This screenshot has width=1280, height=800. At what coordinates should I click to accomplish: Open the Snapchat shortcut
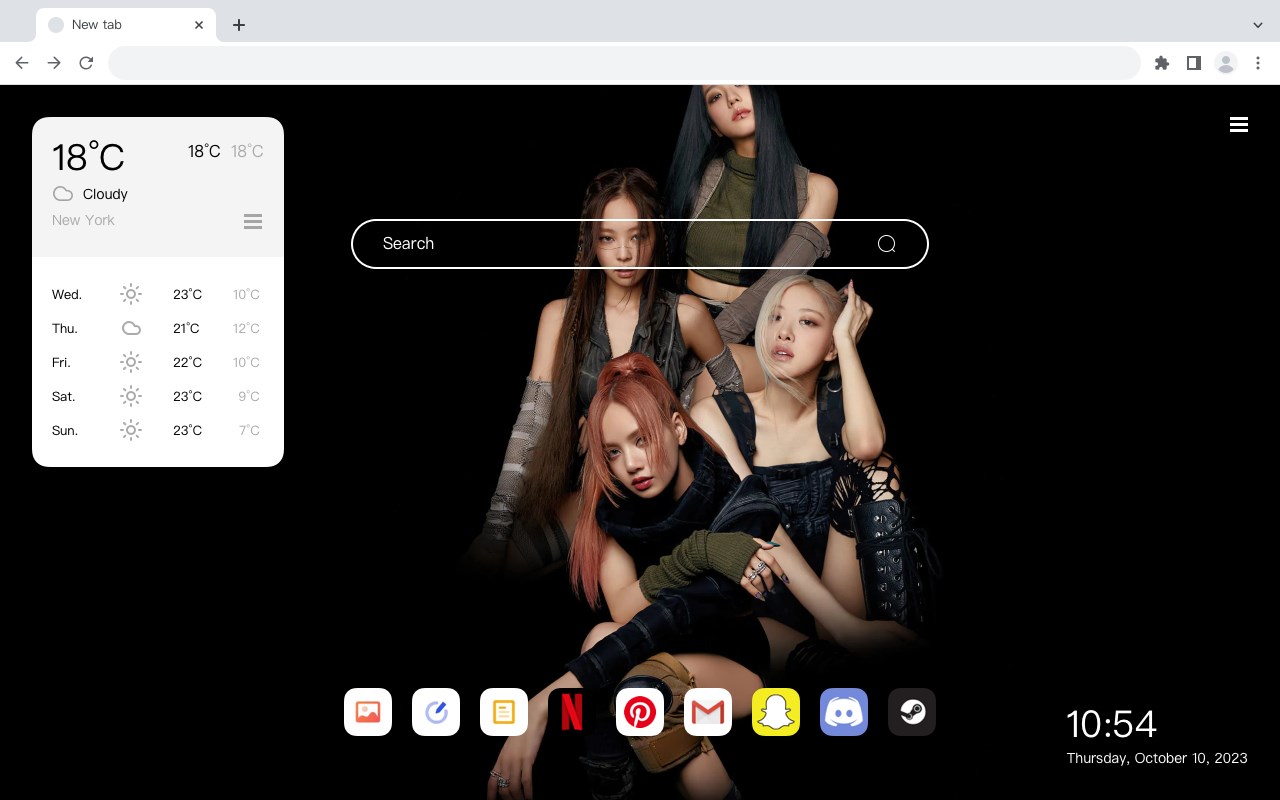[776, 712]
